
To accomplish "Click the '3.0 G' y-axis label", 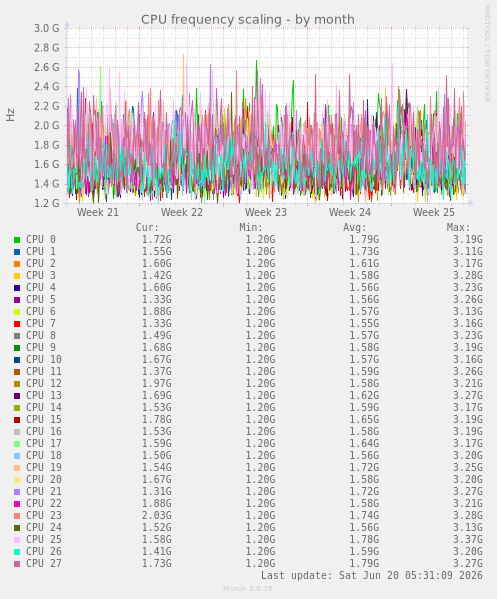I will pos(47,28).
